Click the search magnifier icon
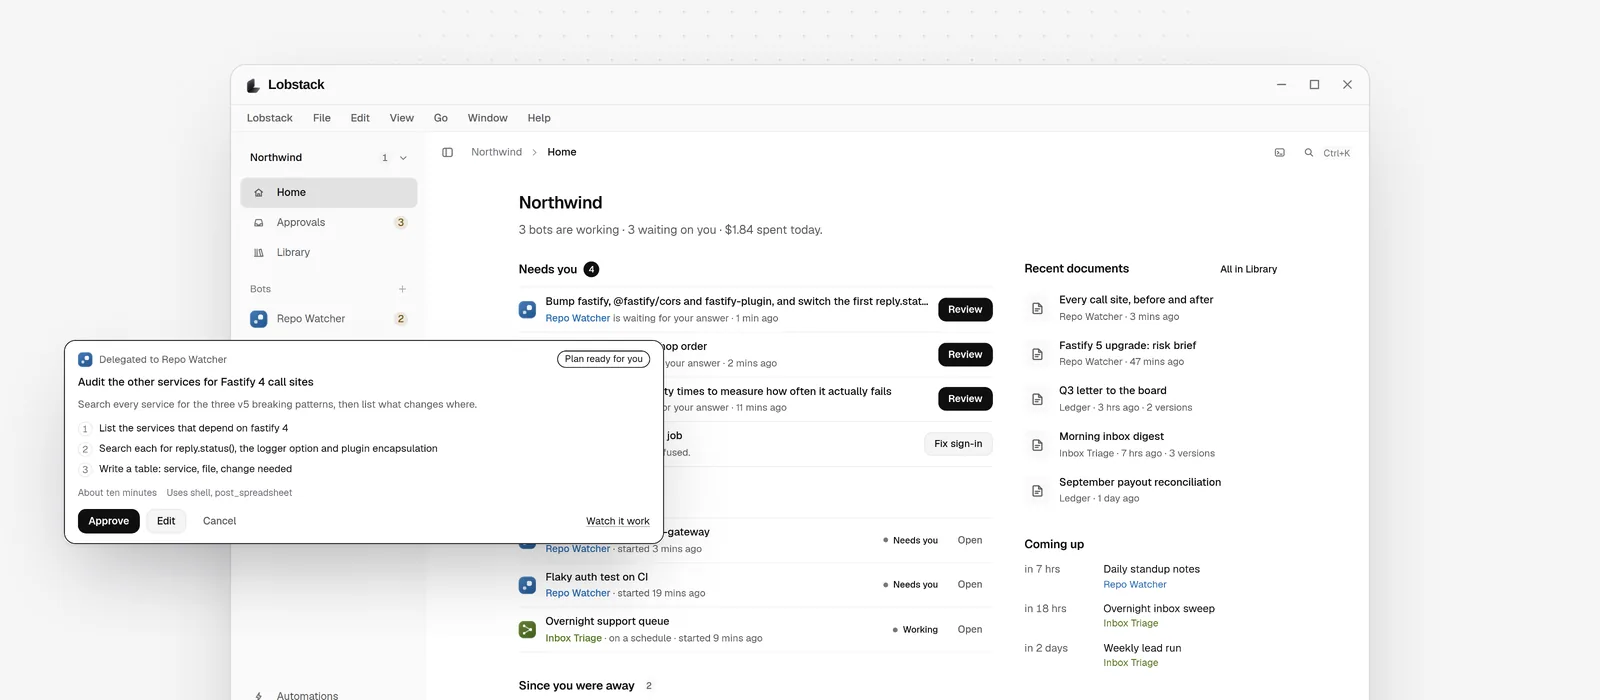Image resolution: width=1600 pixels, height=700 pixels. pos(1308,152)
